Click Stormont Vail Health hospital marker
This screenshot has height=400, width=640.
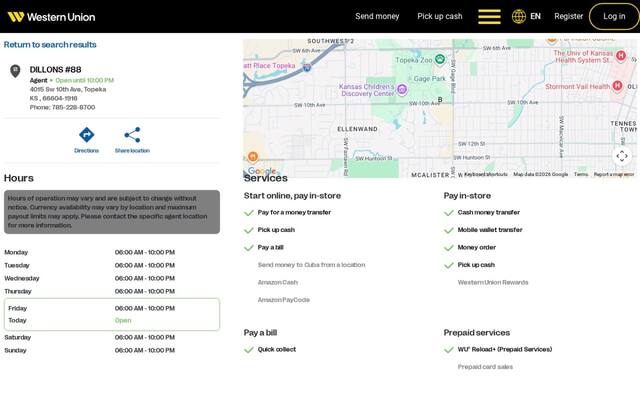617,86
